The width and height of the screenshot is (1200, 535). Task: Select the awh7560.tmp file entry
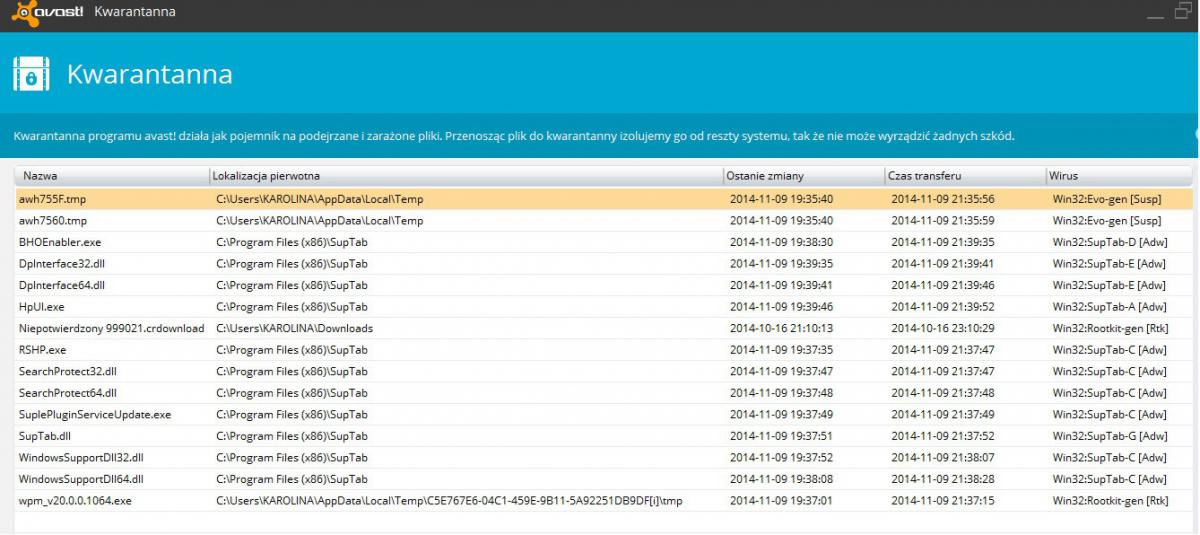(x=603, y=220)
